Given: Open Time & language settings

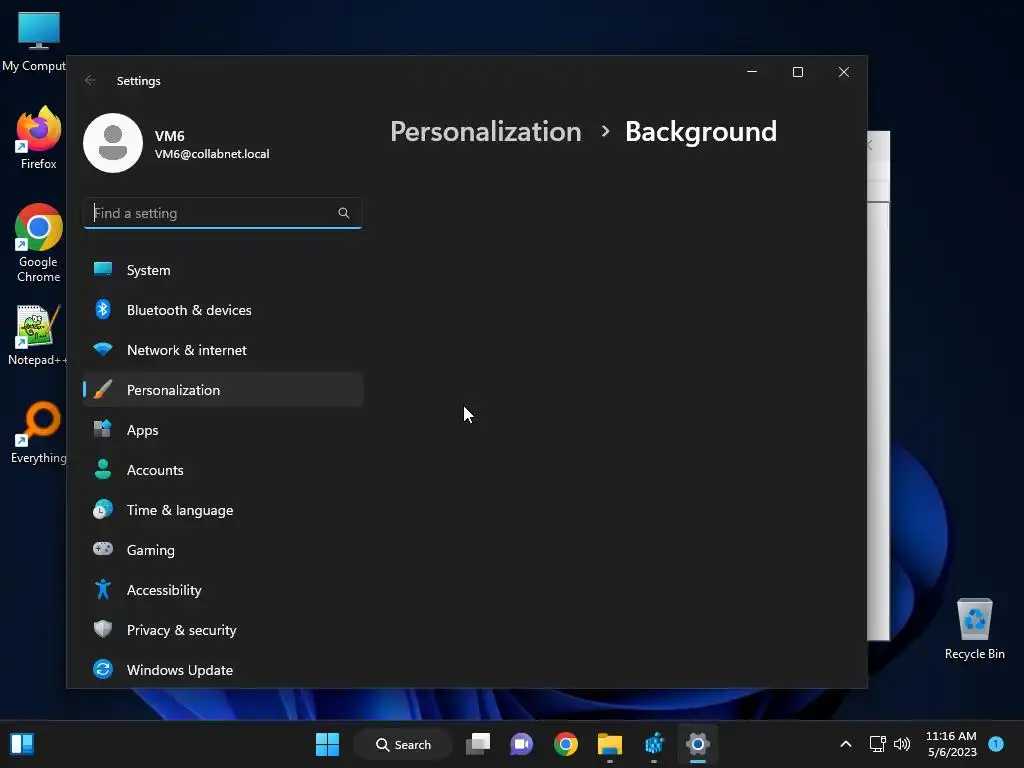Looking at the screenshot, I should point(223,510).
